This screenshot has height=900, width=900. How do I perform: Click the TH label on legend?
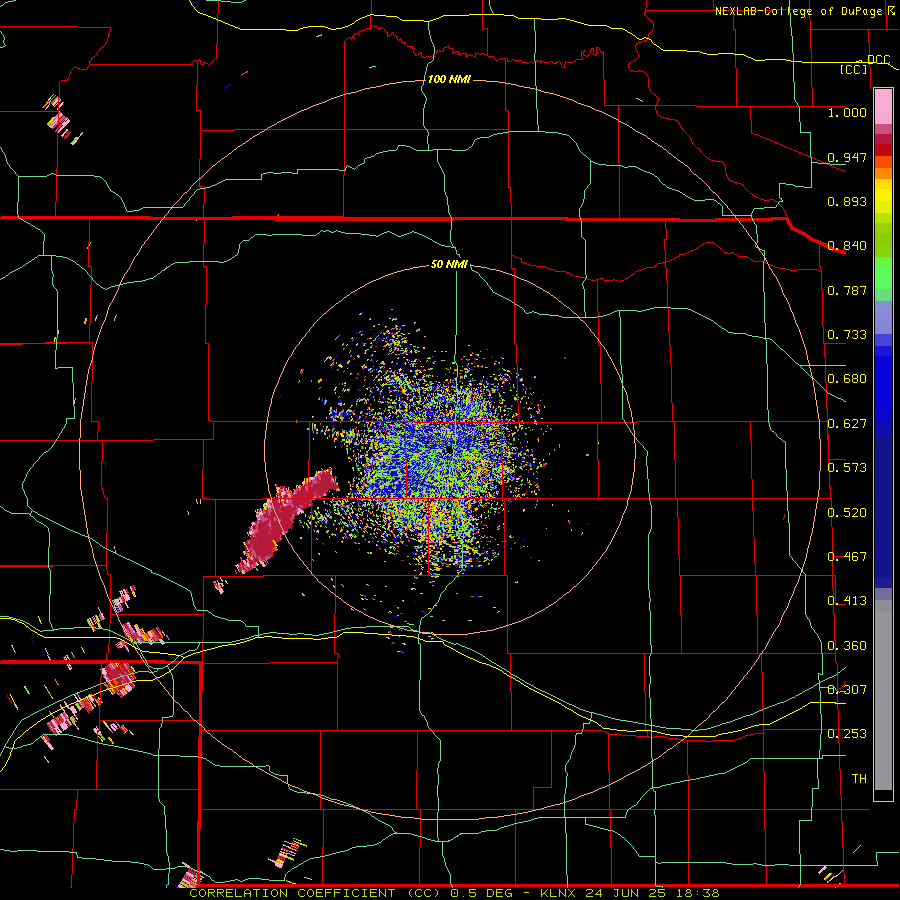pyautogui.click(x=859, y=779)
